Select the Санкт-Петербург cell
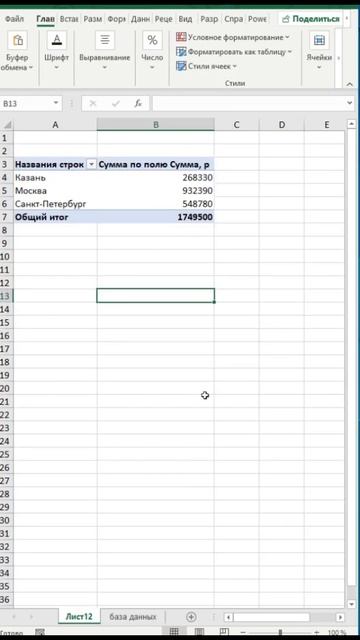360x640 pixels. point(56,204)
